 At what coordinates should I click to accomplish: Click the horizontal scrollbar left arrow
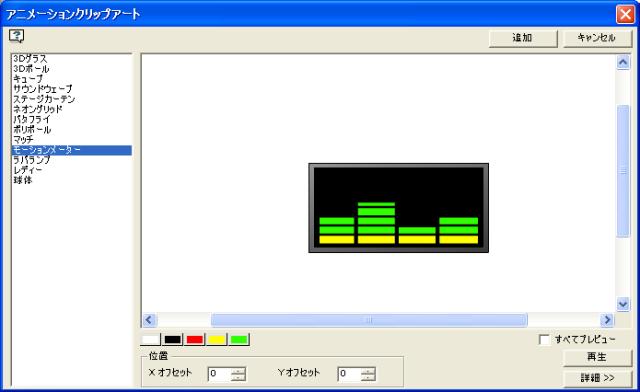pyautogui.click(x=149, y=320)
